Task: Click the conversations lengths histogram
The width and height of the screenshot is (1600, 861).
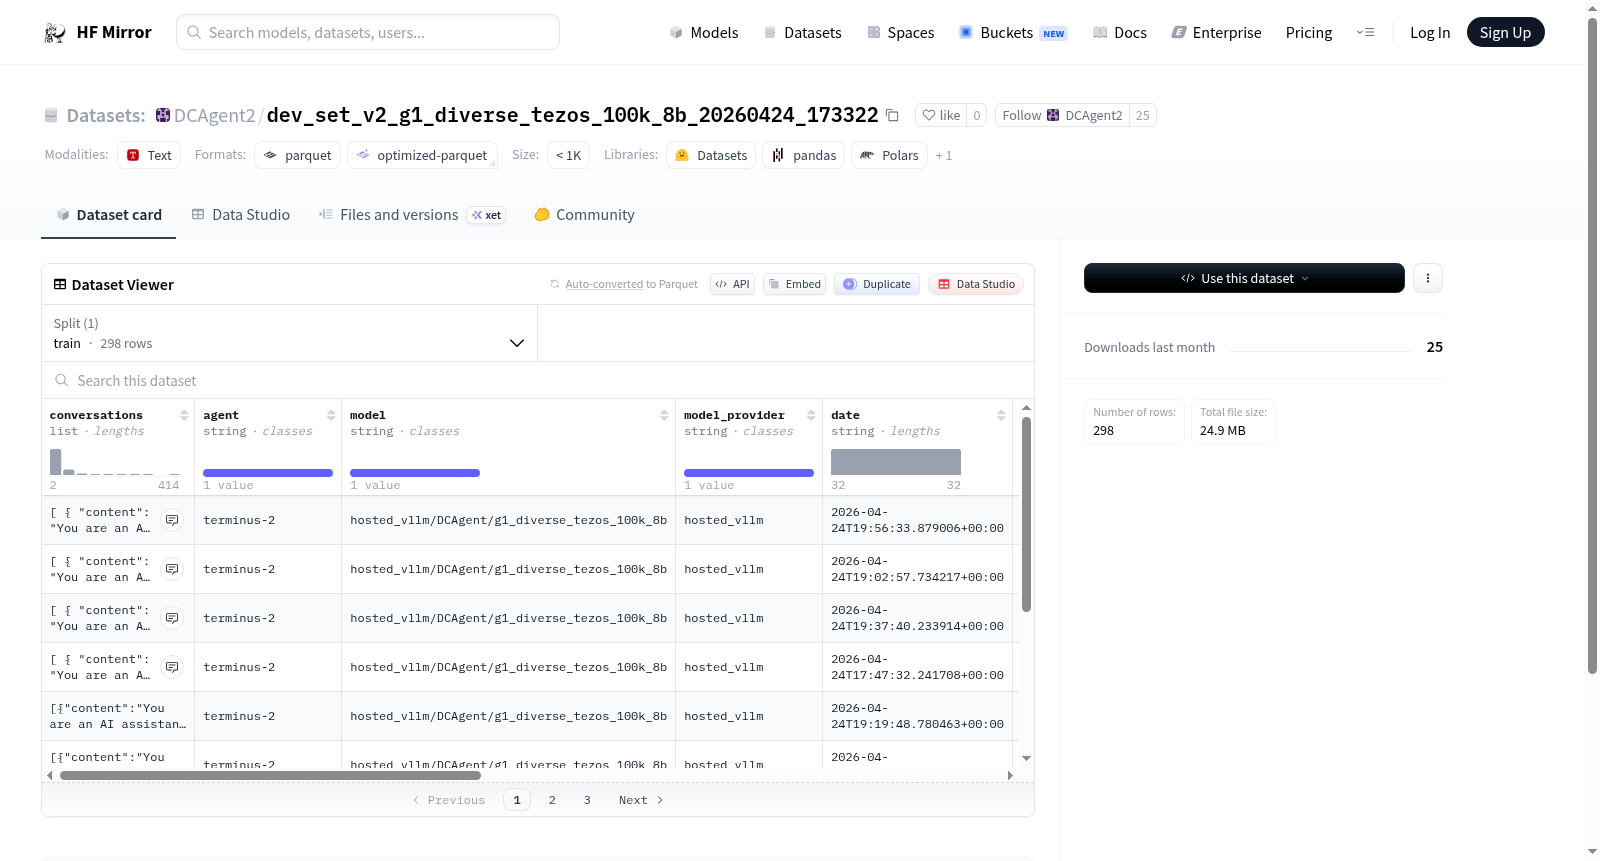Action: point(115,462)
